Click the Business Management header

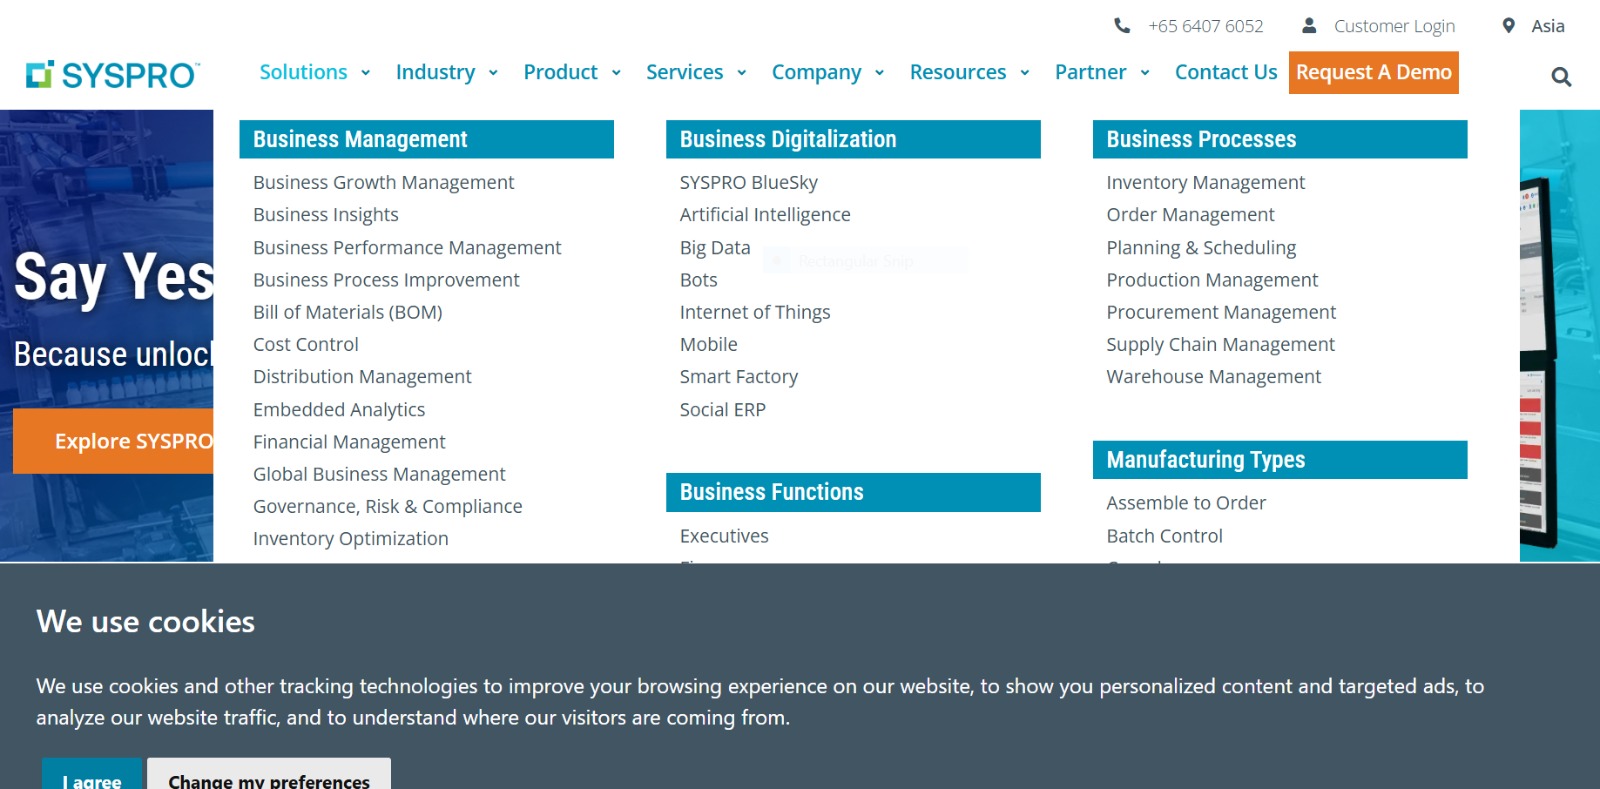[426, 139]
